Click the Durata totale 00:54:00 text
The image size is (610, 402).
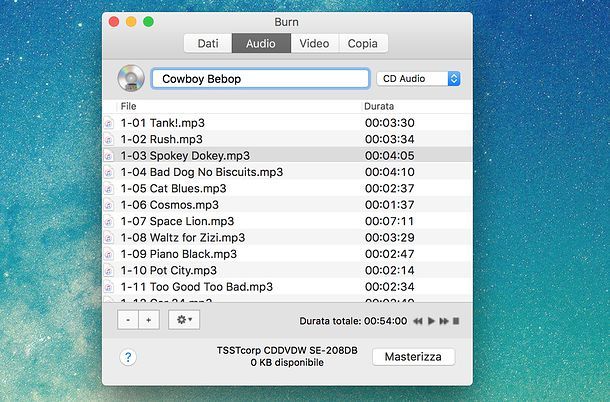[353, 321]
